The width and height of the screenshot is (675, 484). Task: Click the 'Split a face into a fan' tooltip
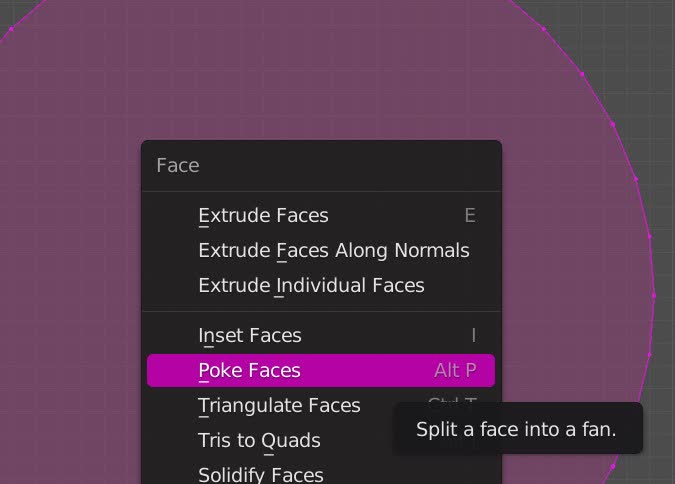pos(517,430)
